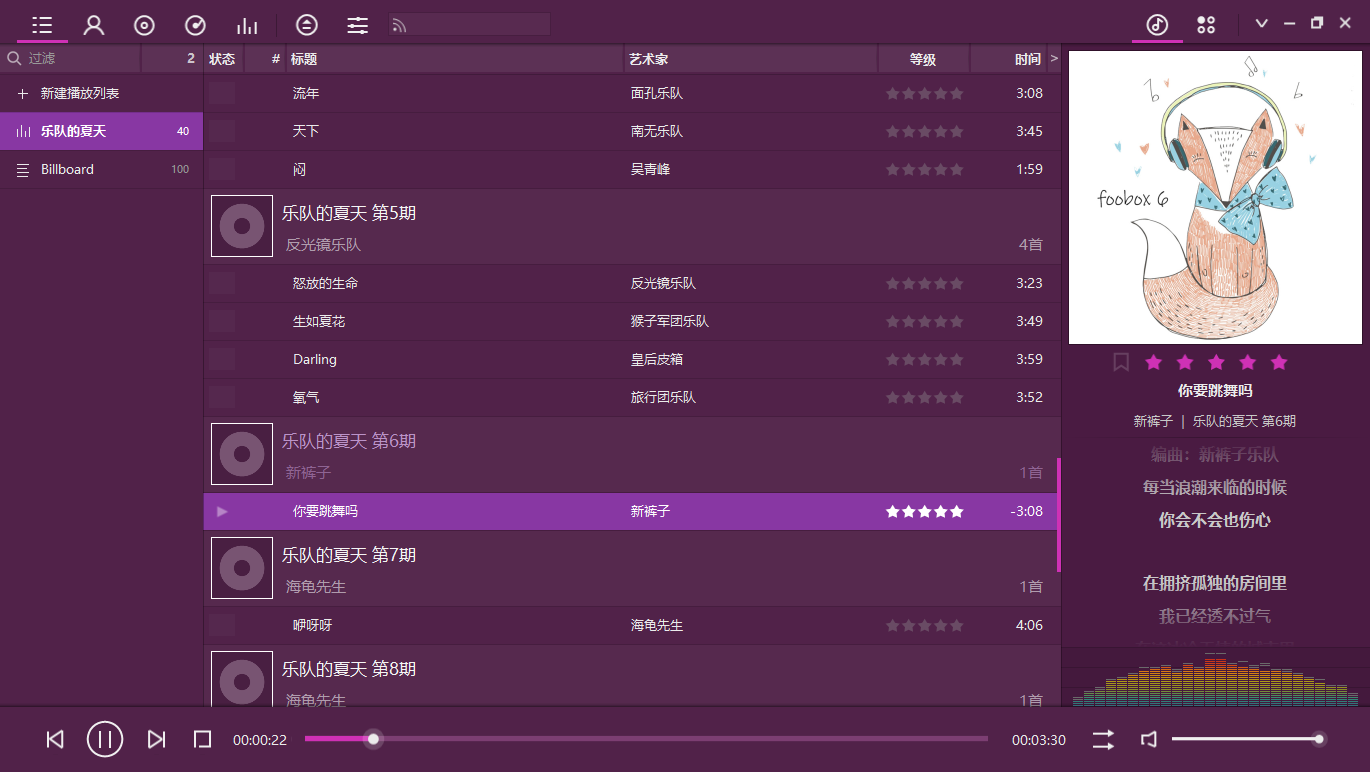Click the equalizer bars visualization icon
The height and width of the screenshot is (772, 1370).
[x=247, y=24]
